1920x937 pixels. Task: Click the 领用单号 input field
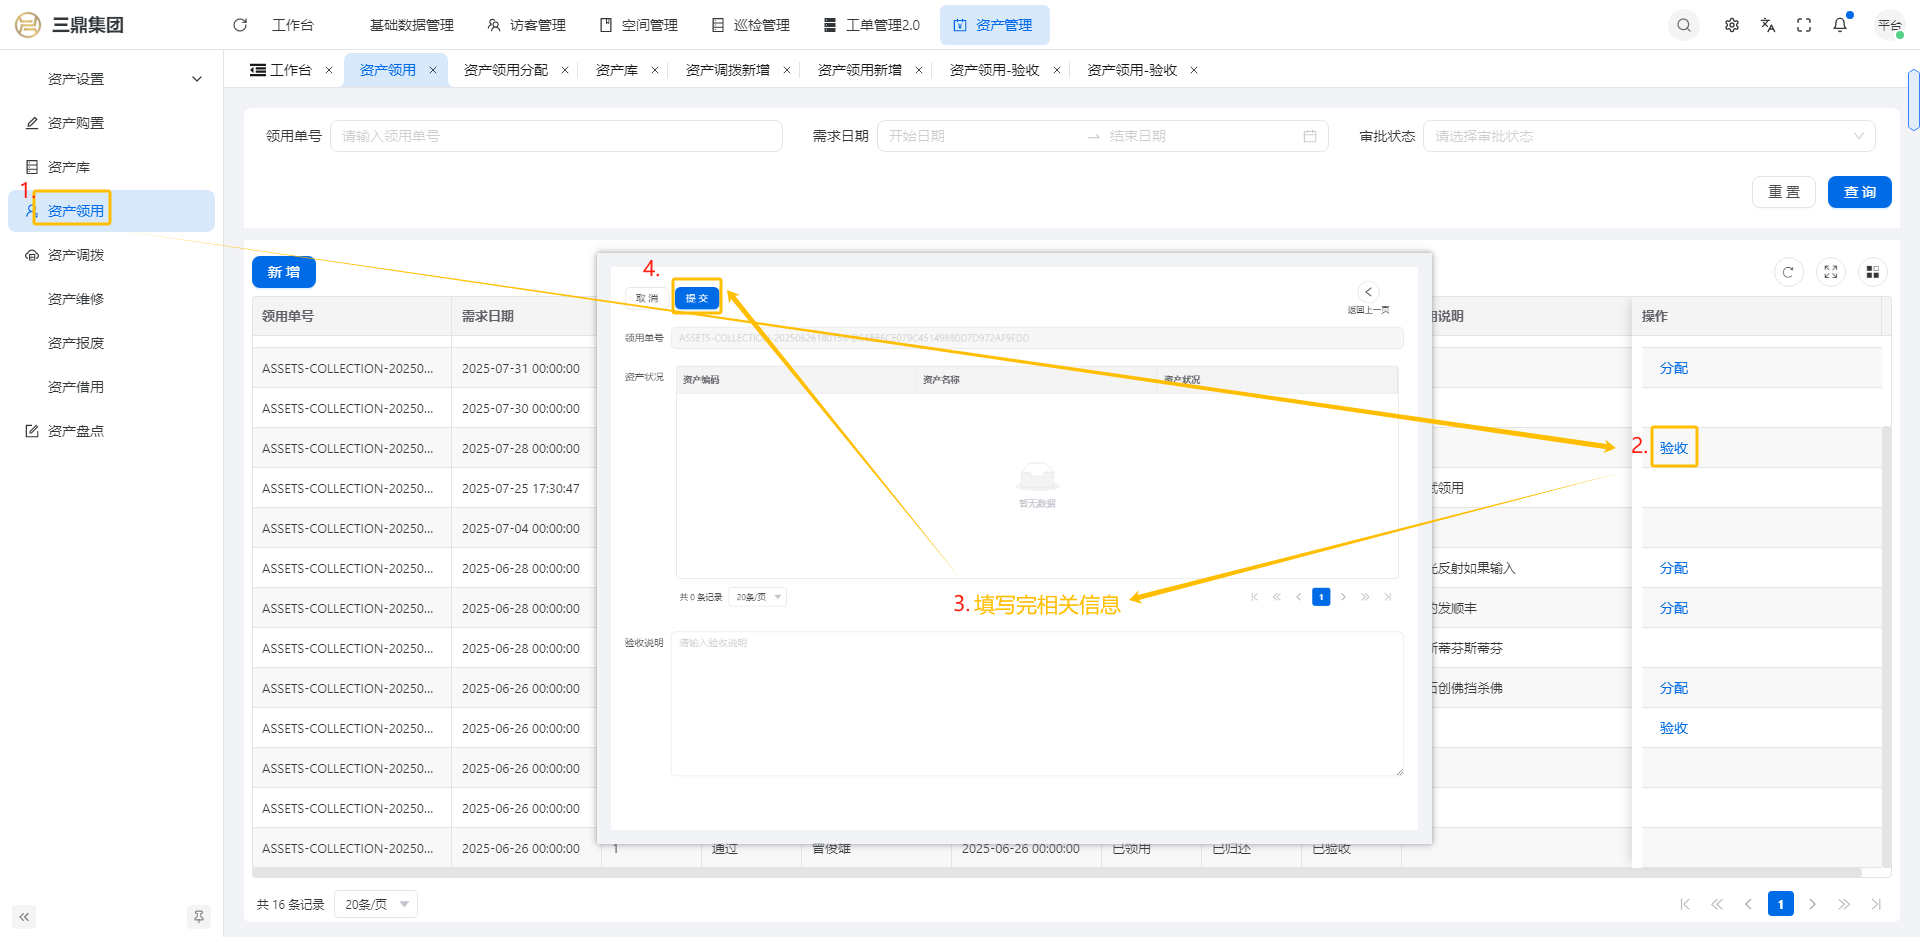coord(556,136)
